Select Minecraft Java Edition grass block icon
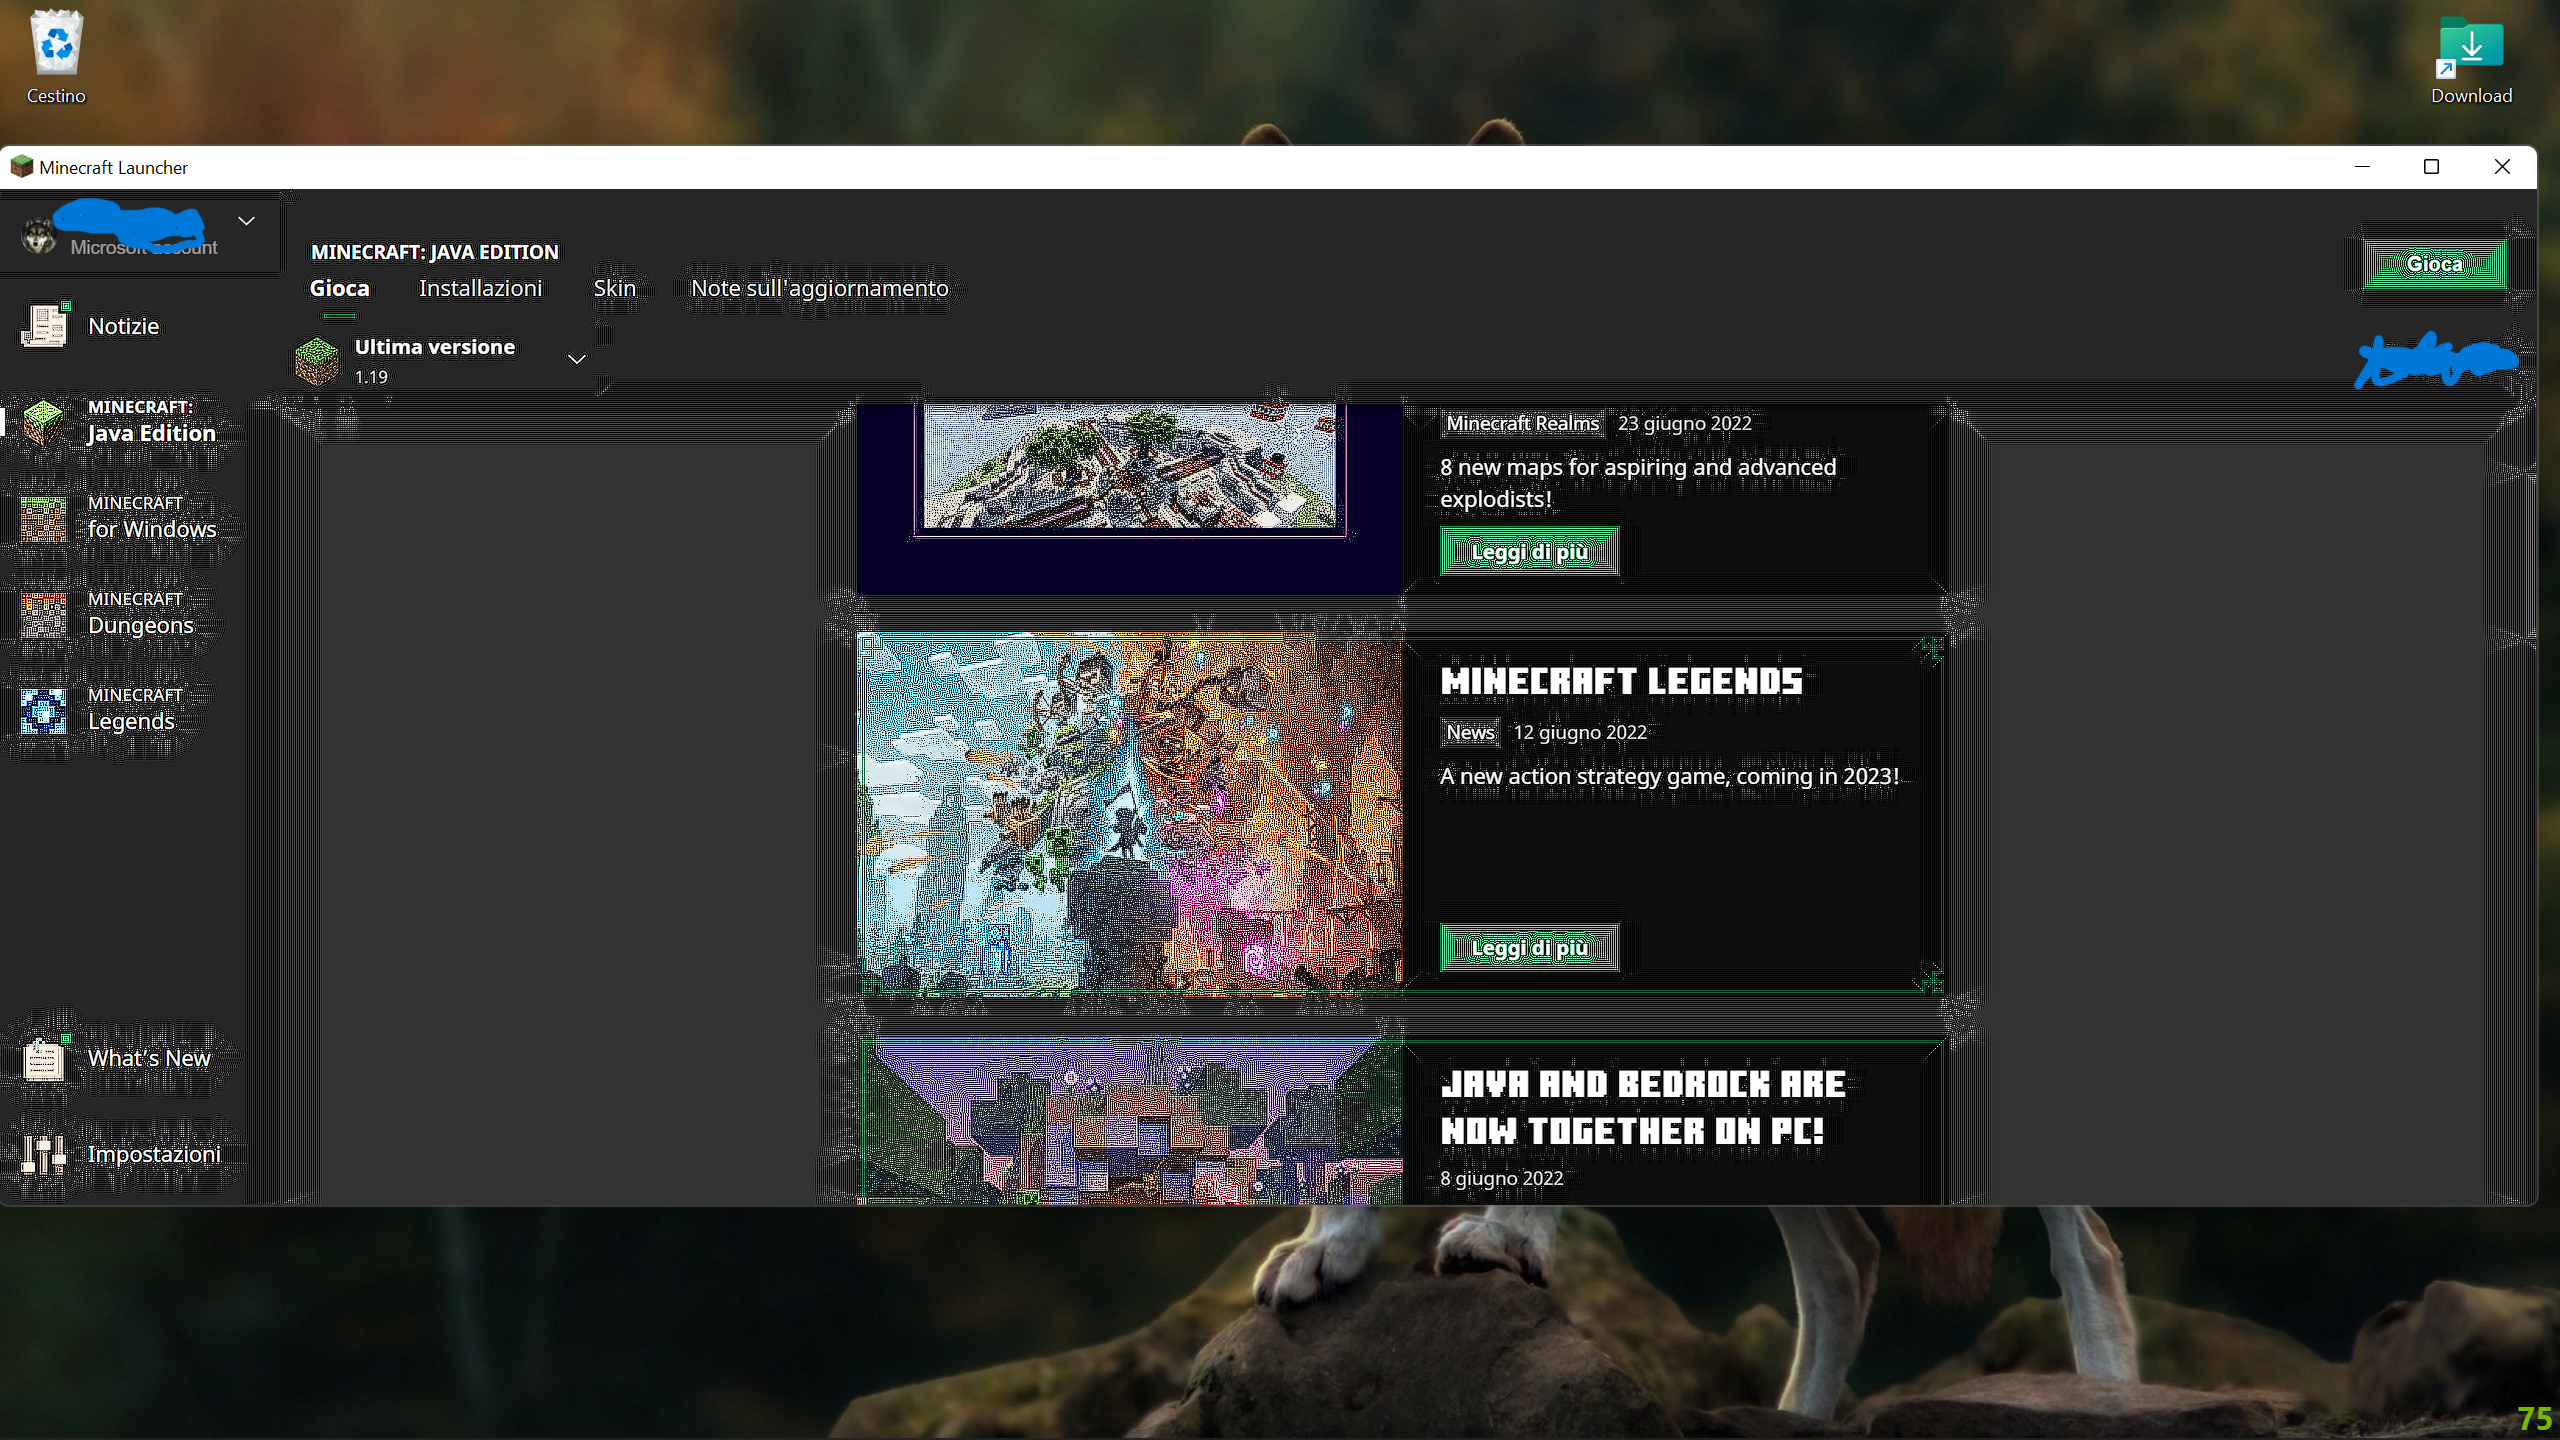 click(x=44, y=421)
